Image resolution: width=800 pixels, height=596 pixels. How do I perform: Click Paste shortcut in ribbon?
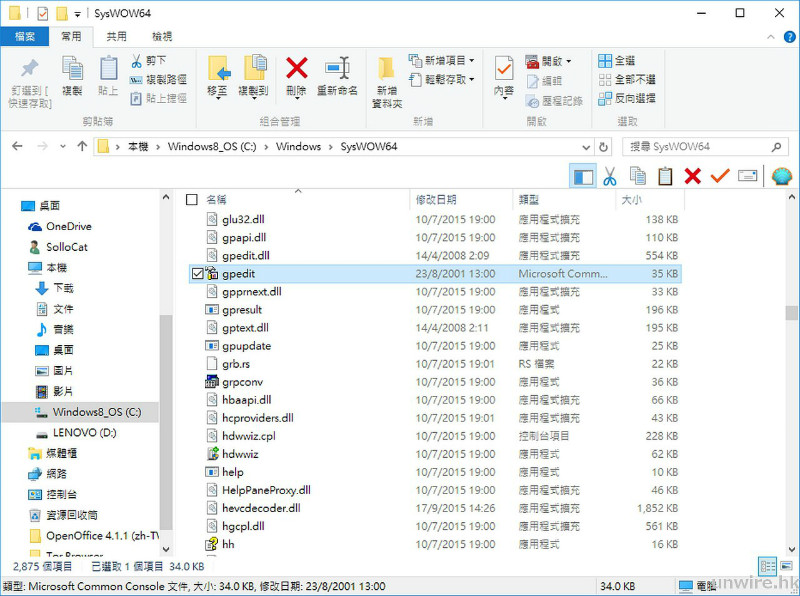[x=158, y=98]
